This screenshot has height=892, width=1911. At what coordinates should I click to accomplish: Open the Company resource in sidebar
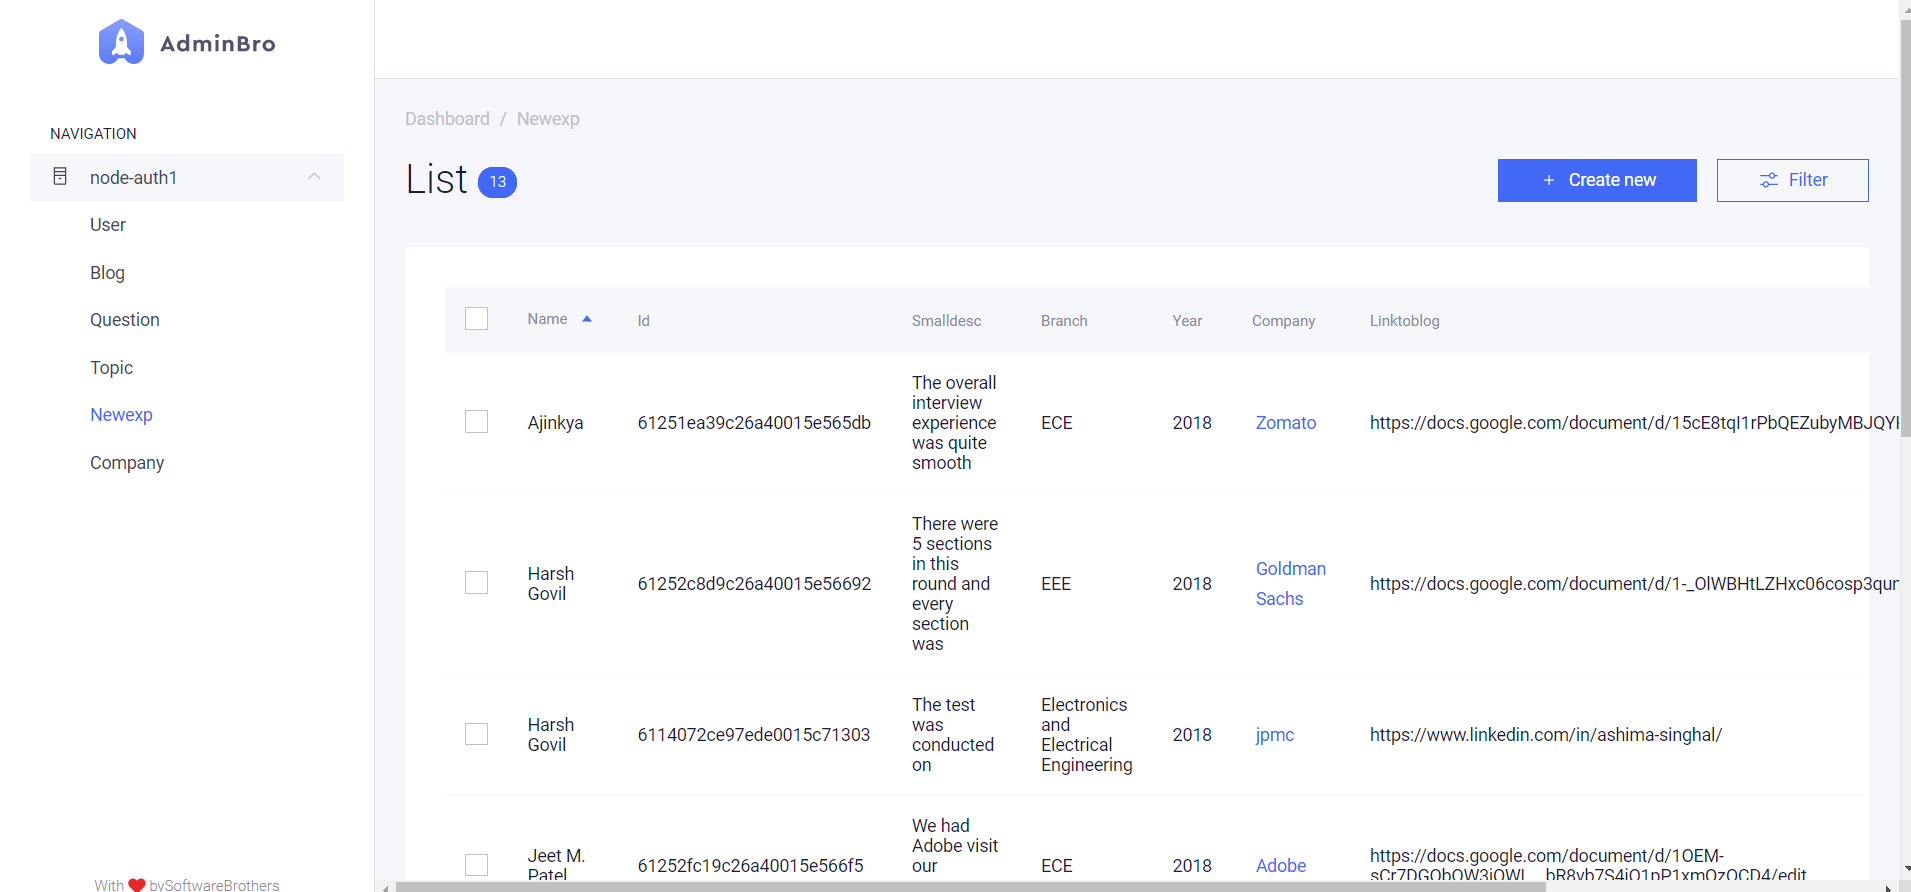(127, 463)
